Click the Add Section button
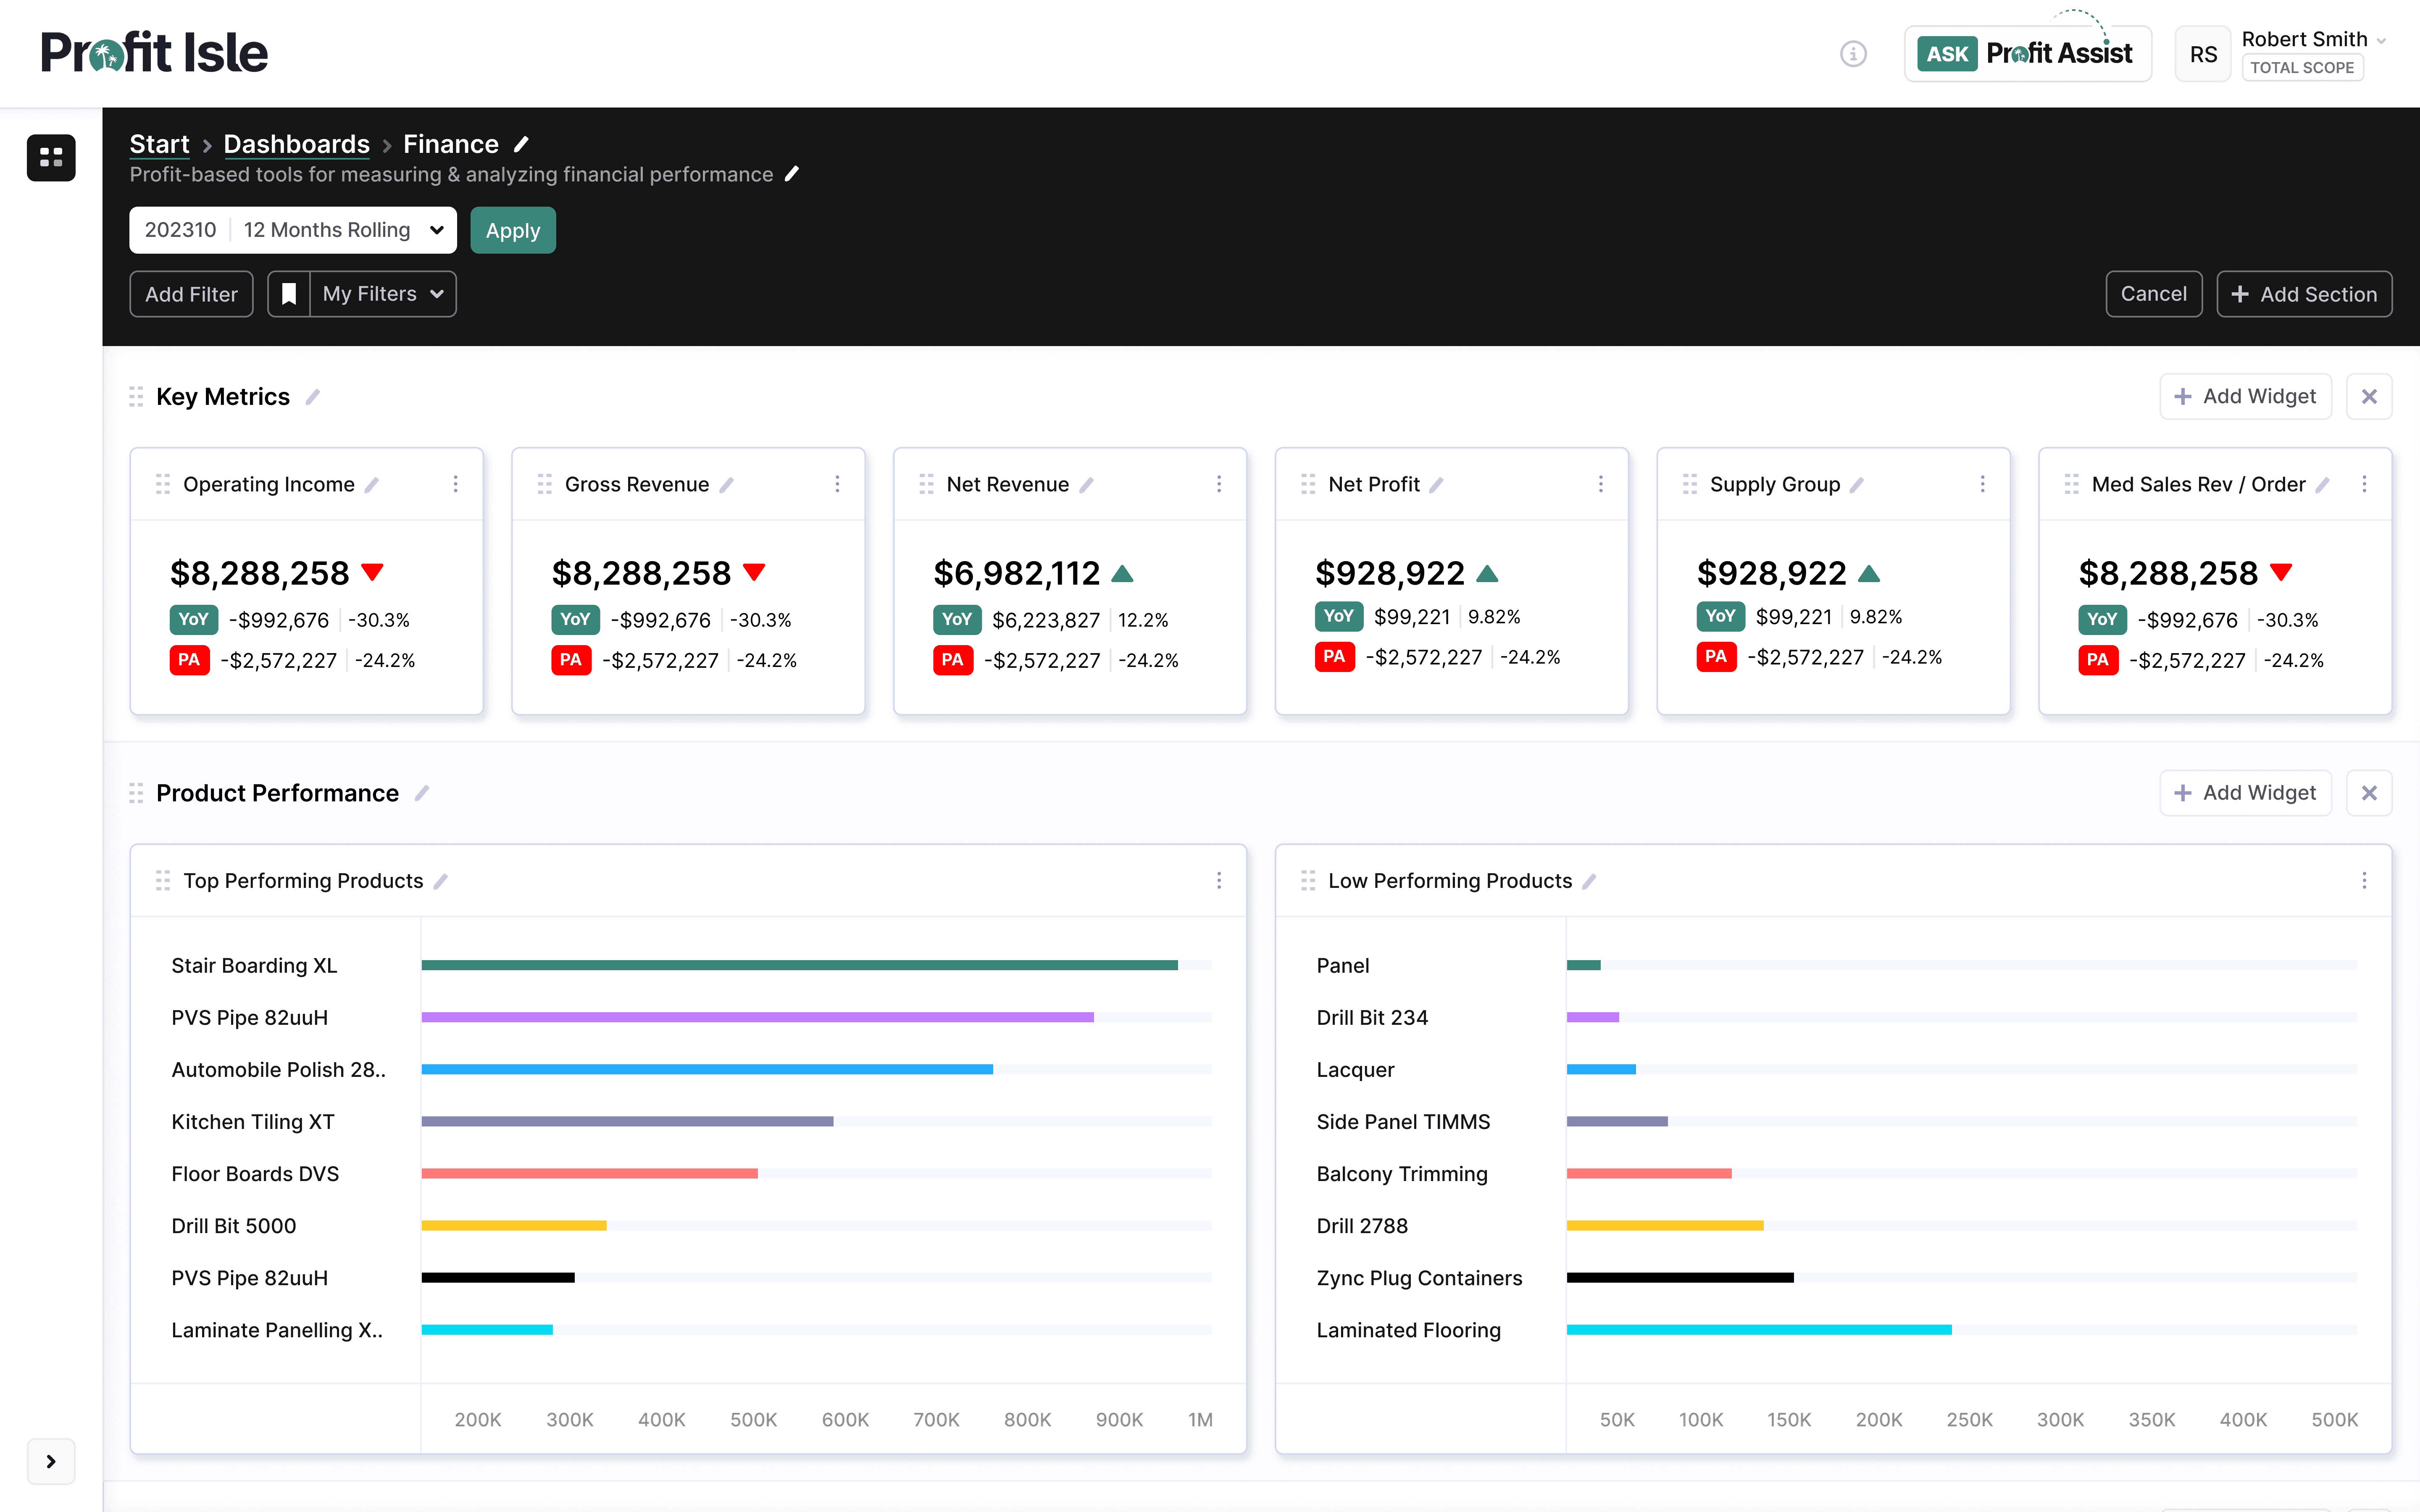2420x1512 pixels. click(2304, 294)
